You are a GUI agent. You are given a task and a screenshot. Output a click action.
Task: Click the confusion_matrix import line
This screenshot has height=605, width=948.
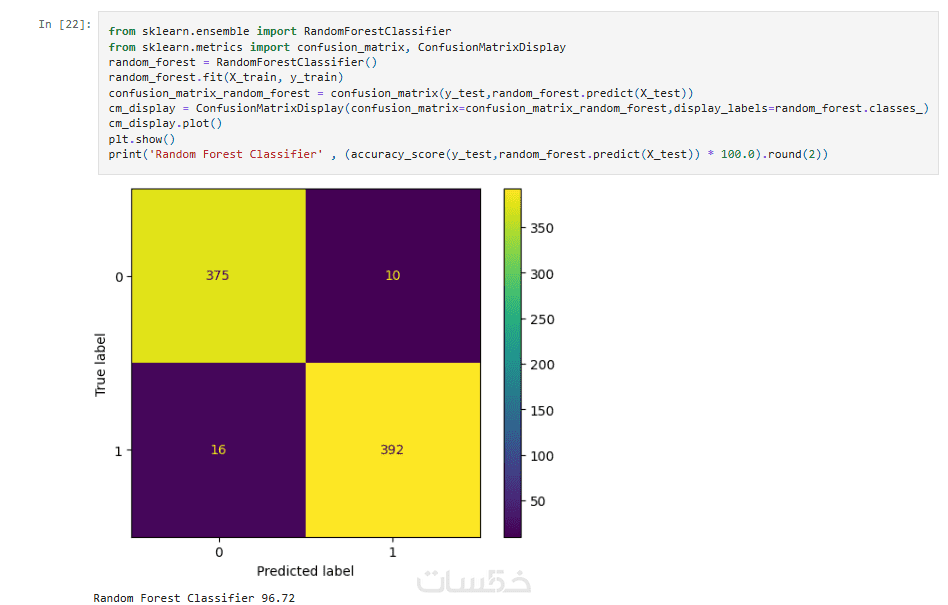click(x=337, y=47)
